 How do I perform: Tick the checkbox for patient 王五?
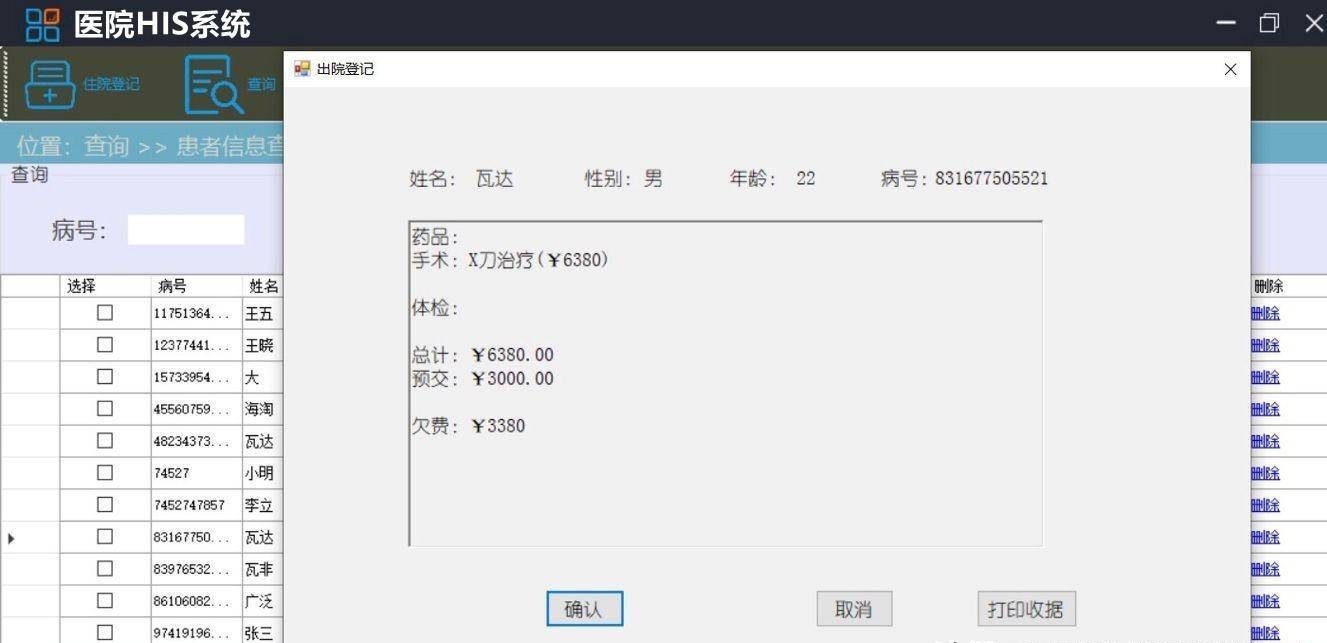click(105, 313)
